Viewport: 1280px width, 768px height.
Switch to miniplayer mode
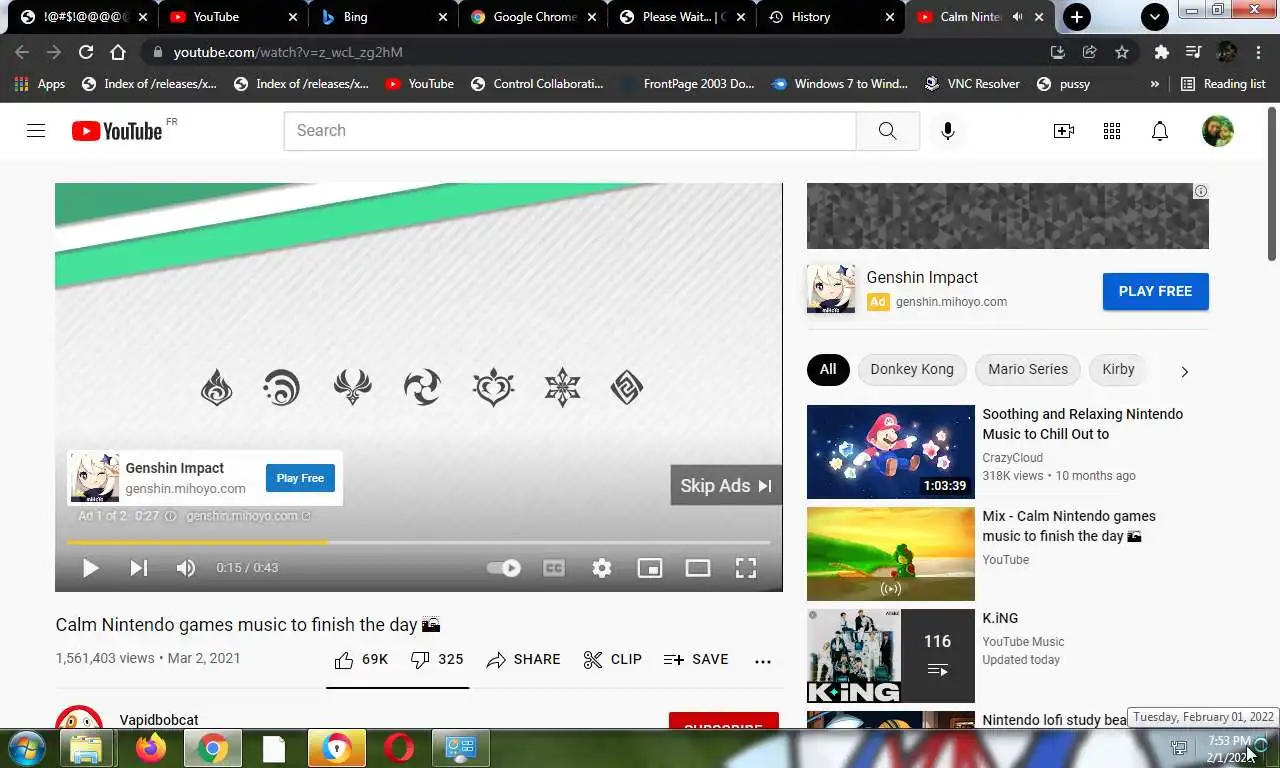pyautogui.click(x=650, y=568)
